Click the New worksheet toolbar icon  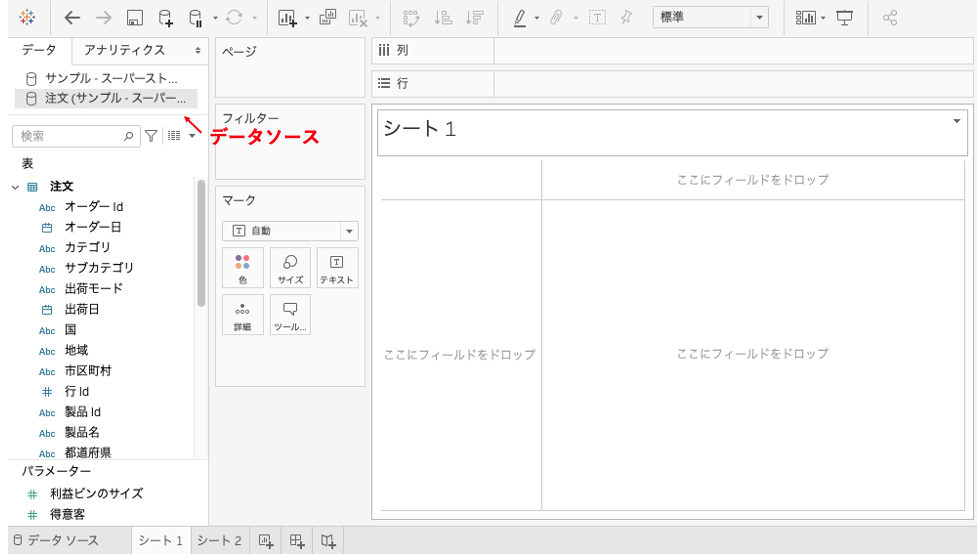[287, 18]
